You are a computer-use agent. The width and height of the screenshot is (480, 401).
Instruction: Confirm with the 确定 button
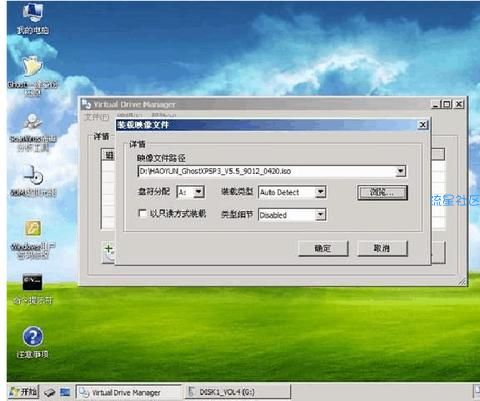tap(323, 248)
